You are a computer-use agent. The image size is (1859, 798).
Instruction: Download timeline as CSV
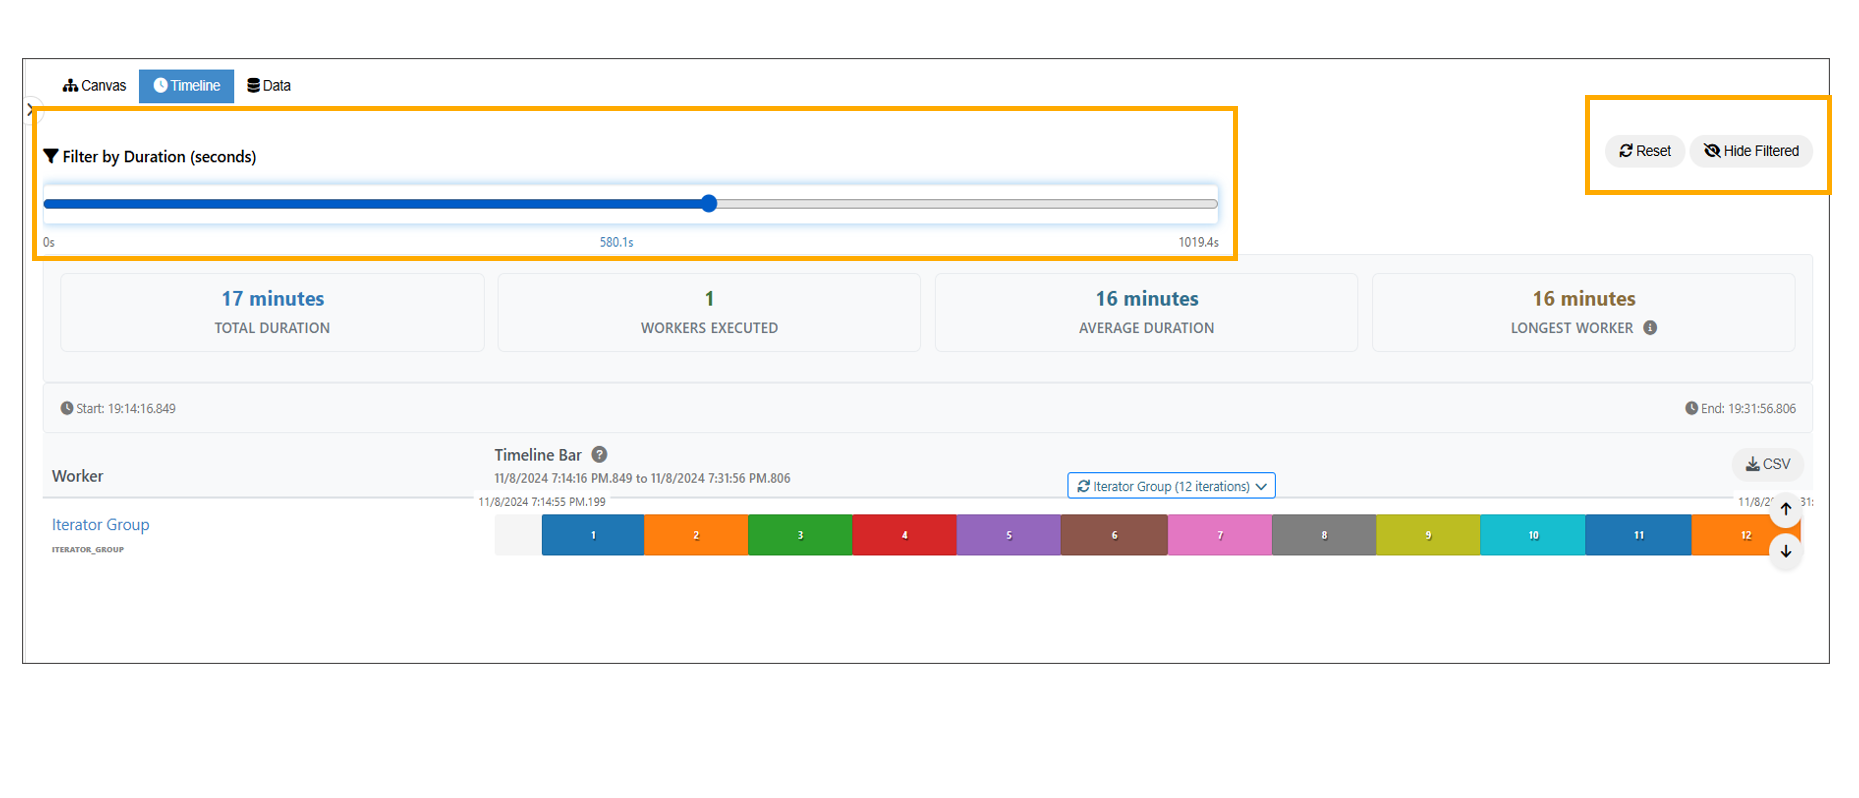(1767, 464)
